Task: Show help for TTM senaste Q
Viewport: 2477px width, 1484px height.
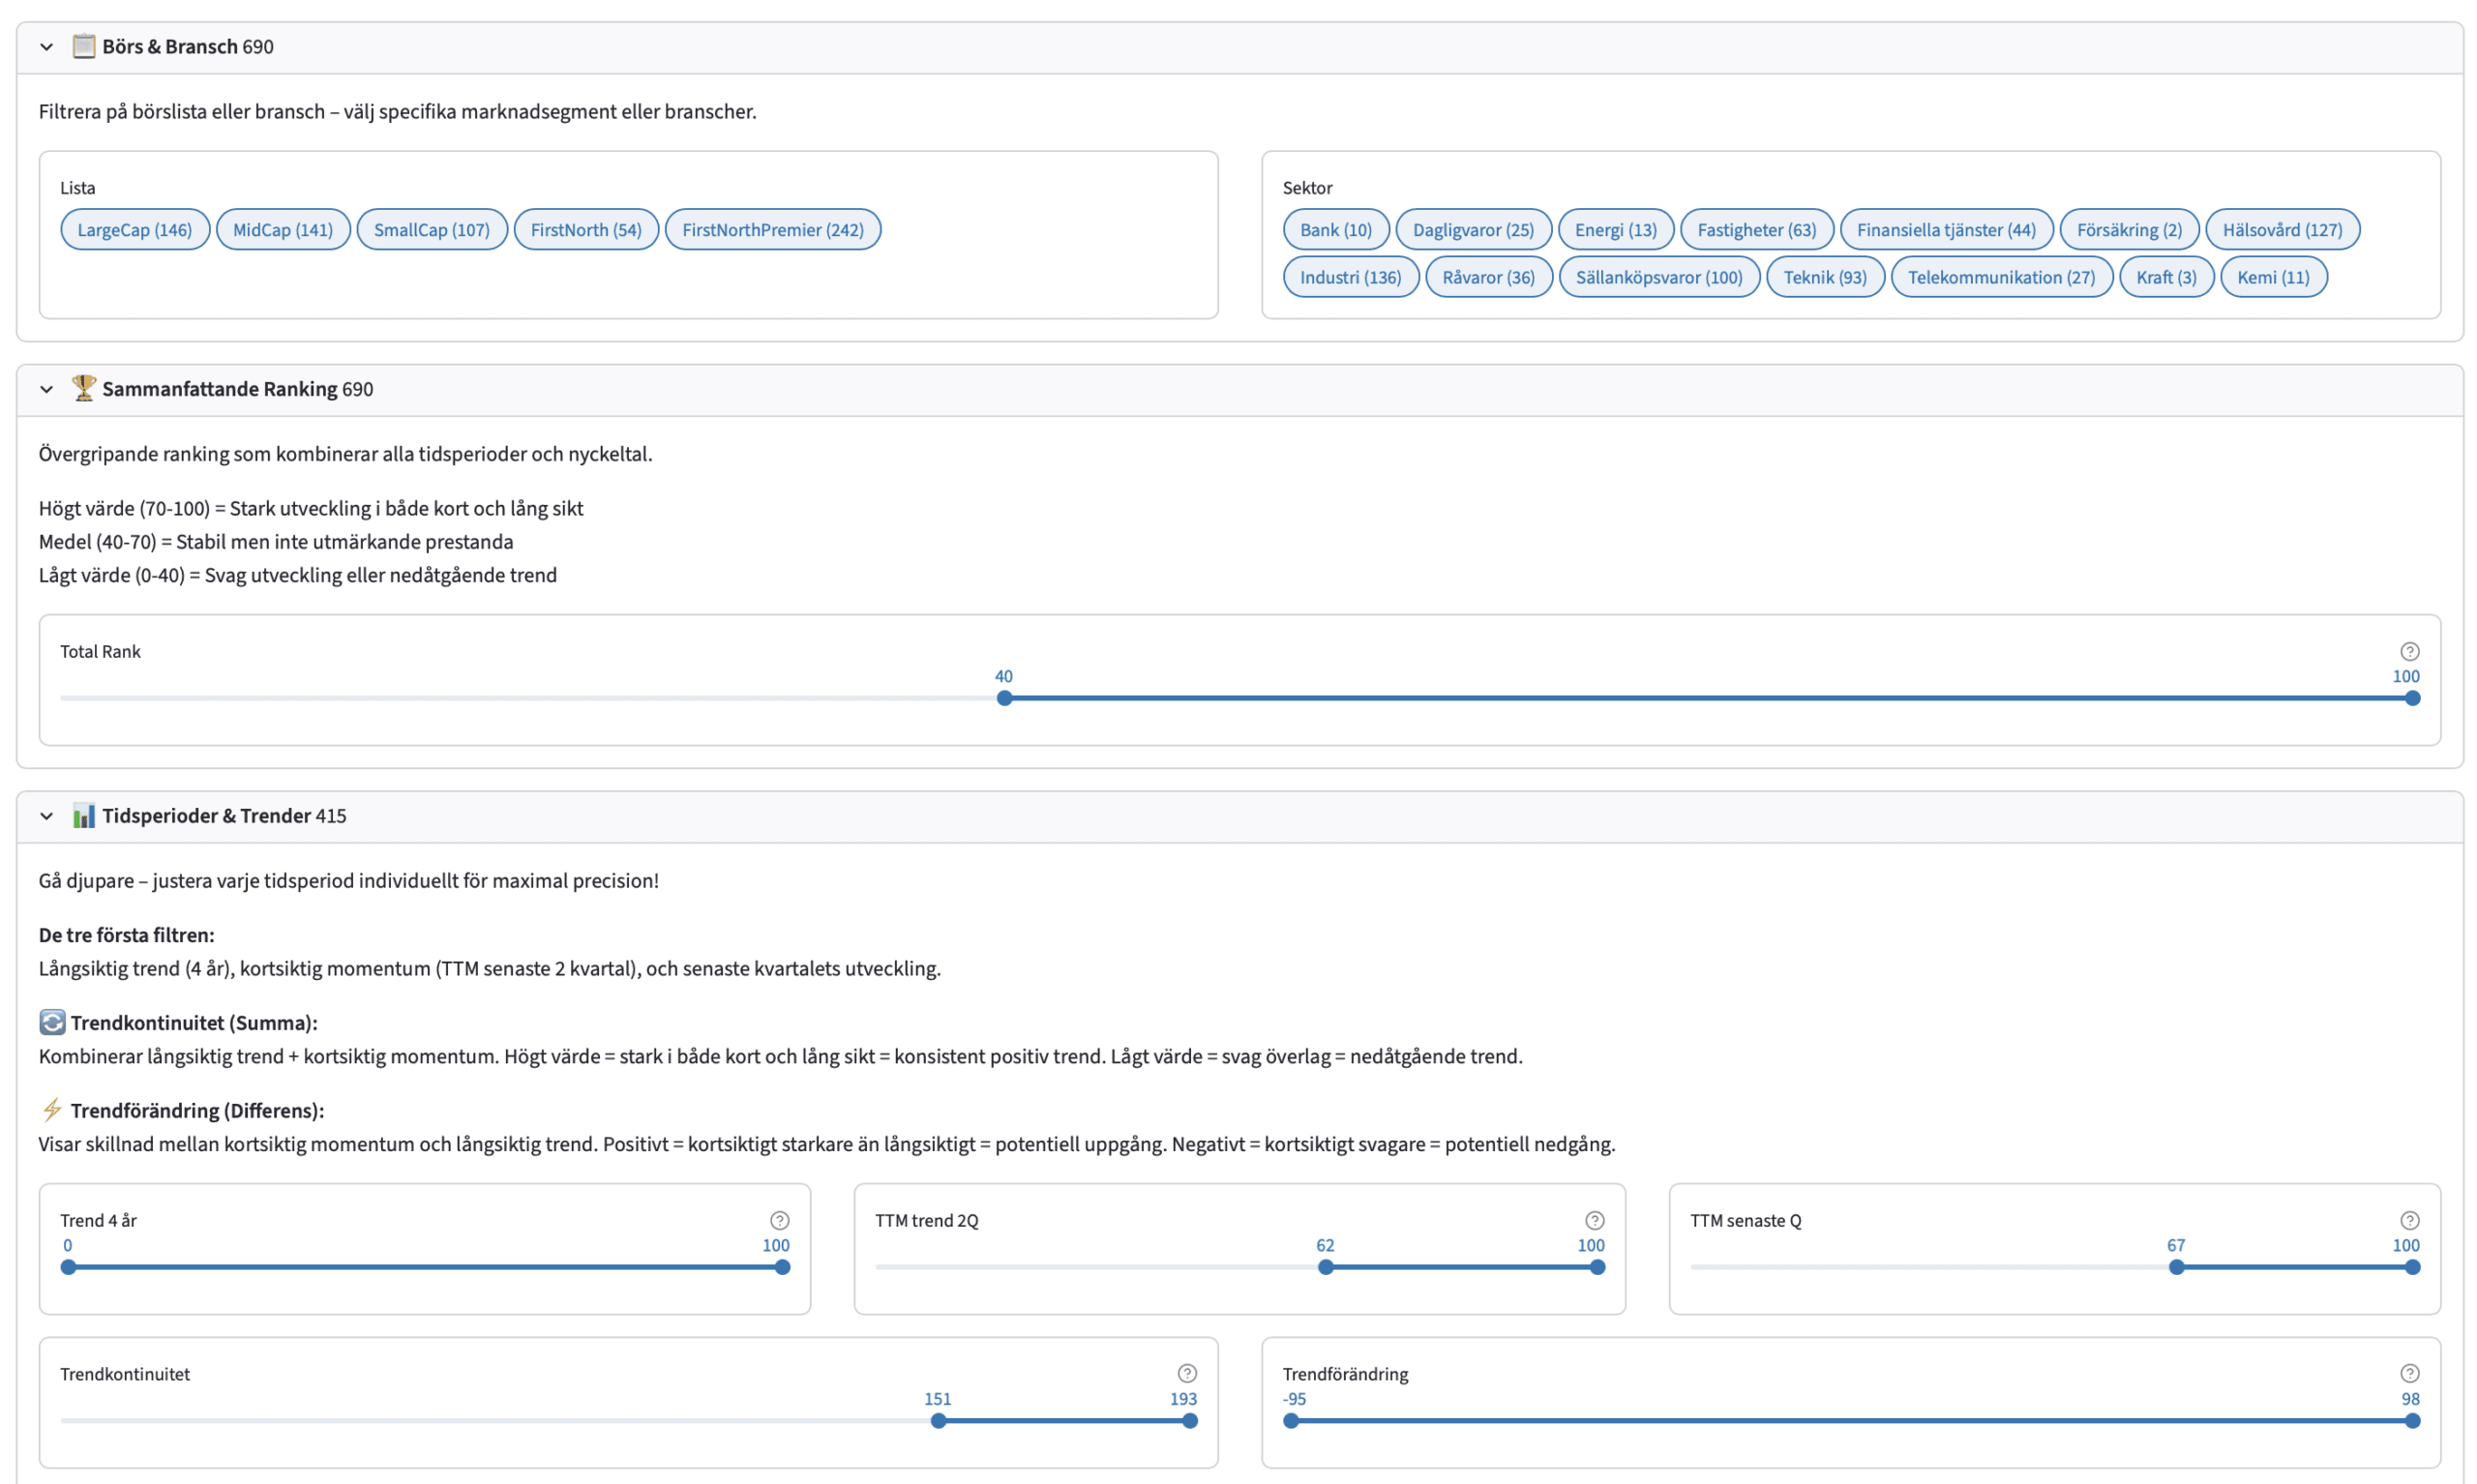Action: pyautogui.click(x=2408, y=1220)
